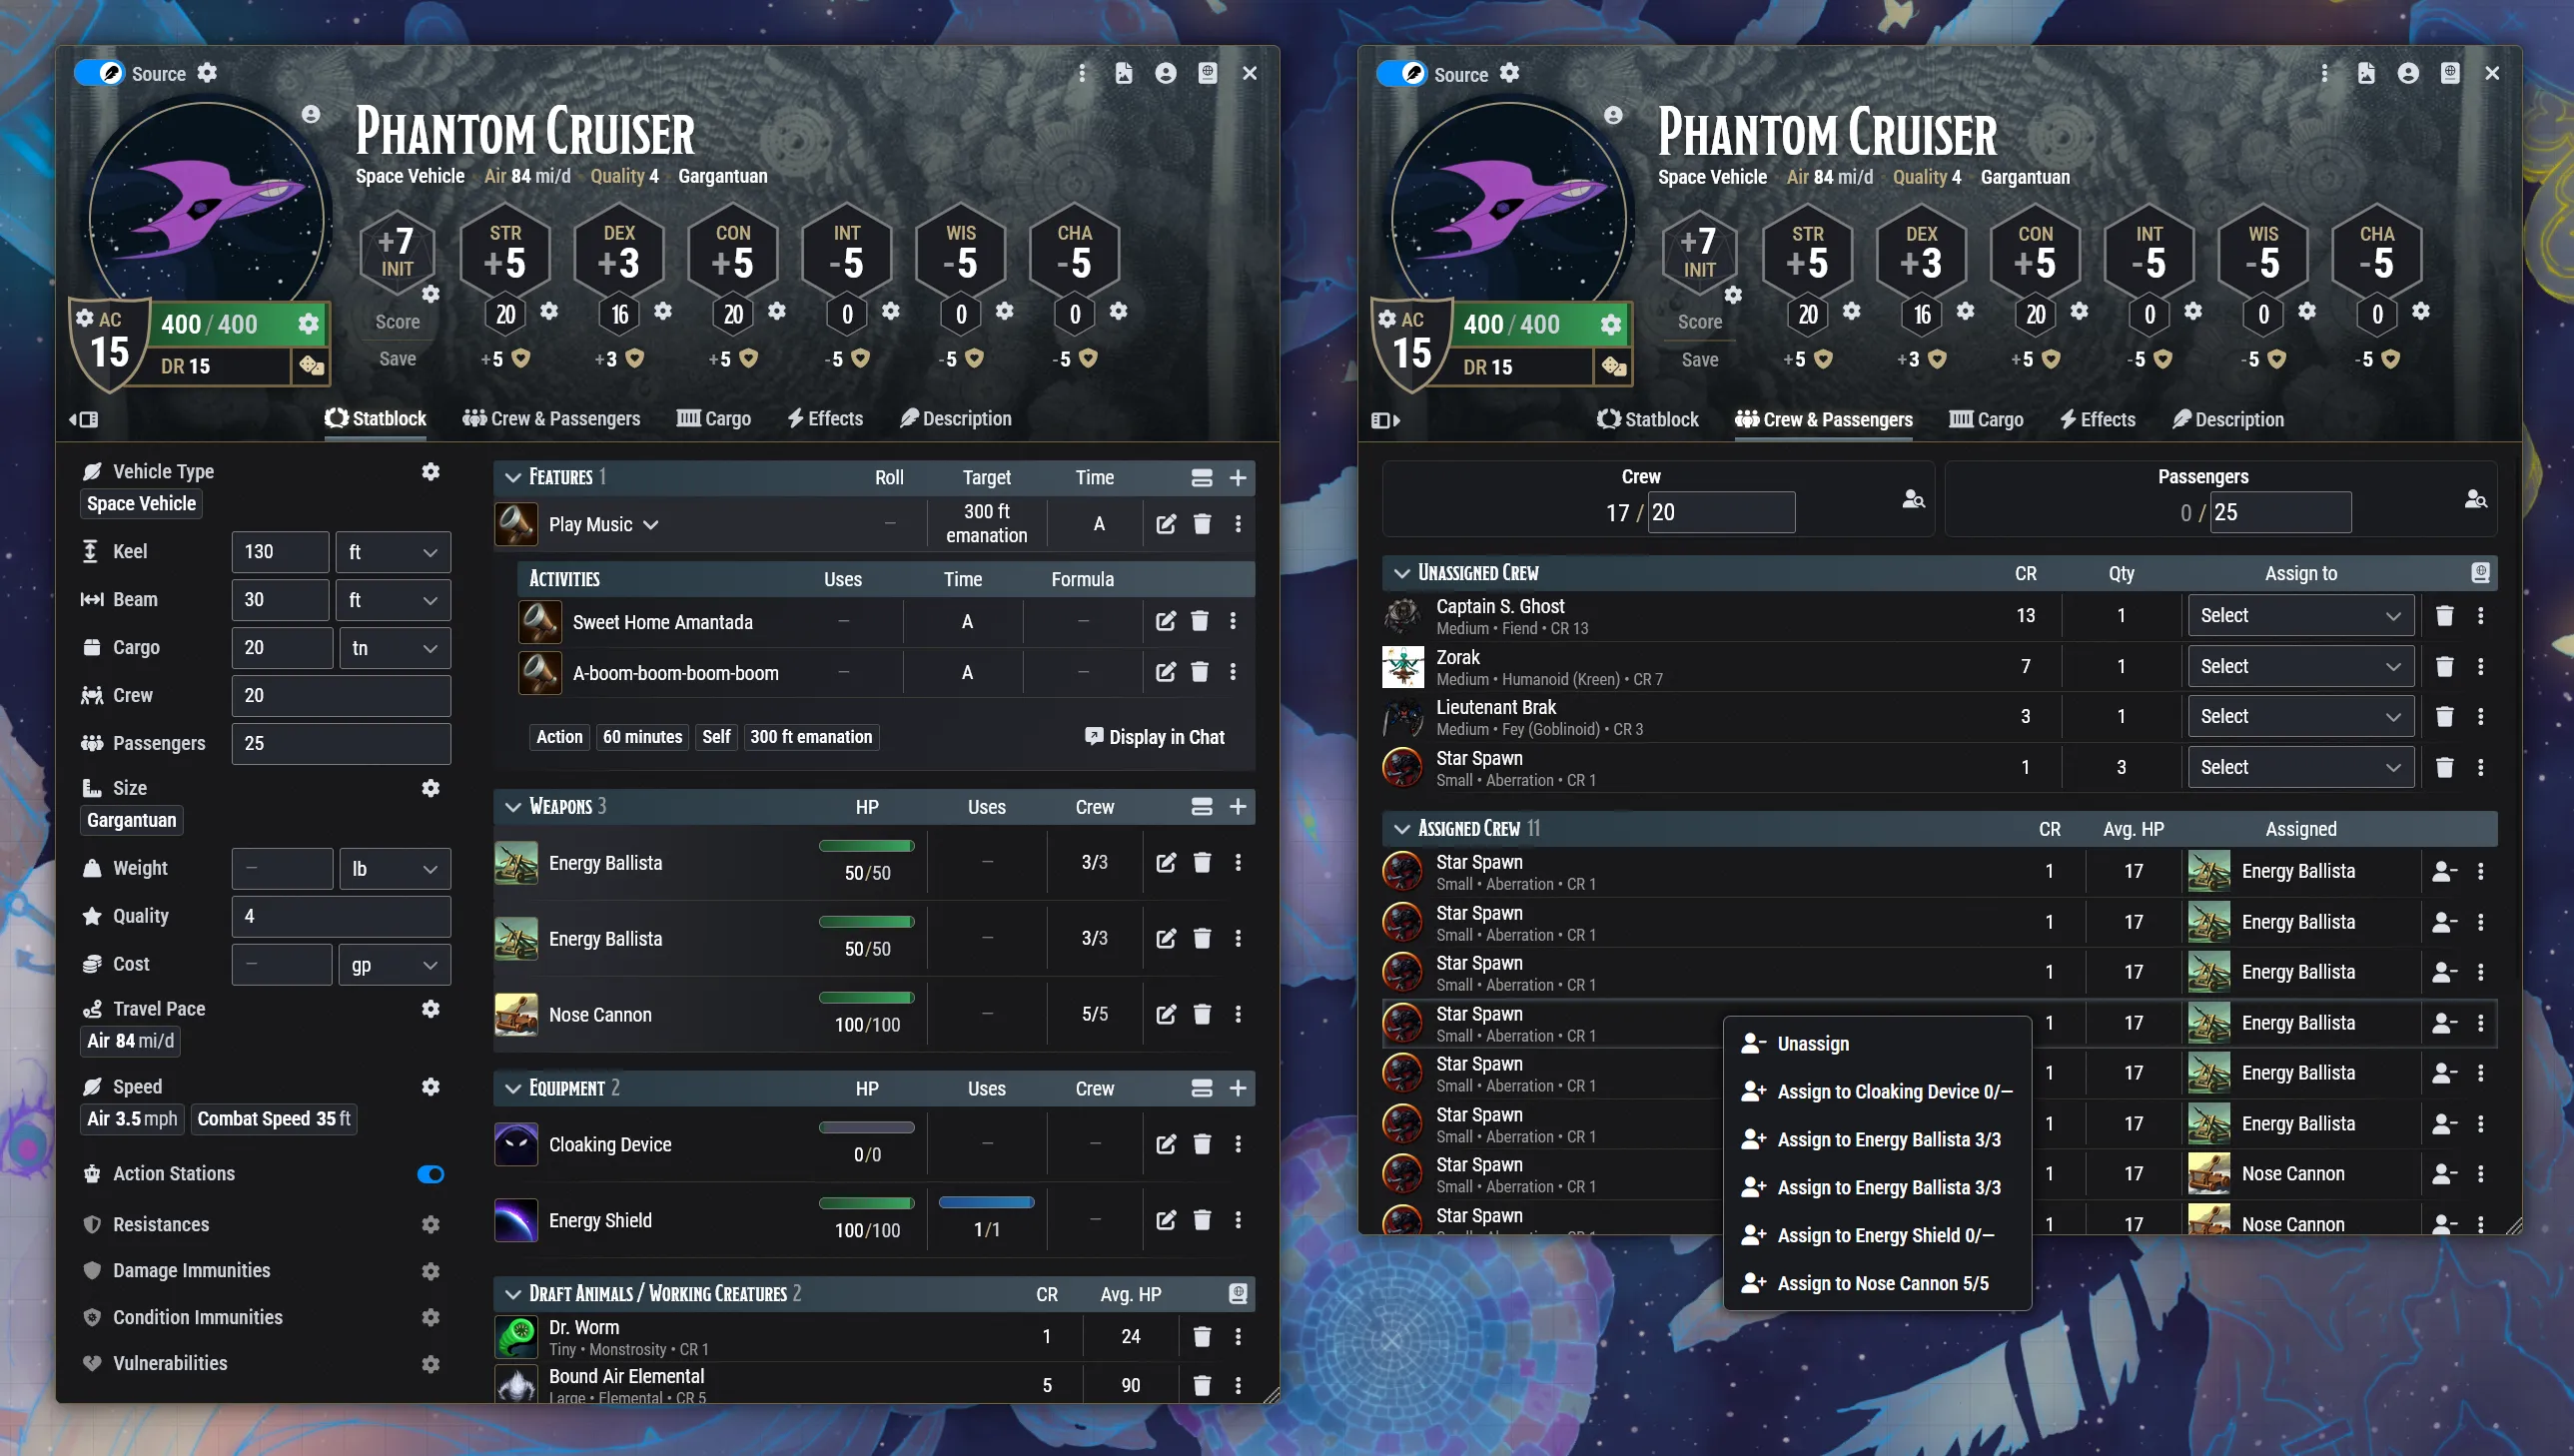Open initiative settings gear in left window

(x=430, y=294)
